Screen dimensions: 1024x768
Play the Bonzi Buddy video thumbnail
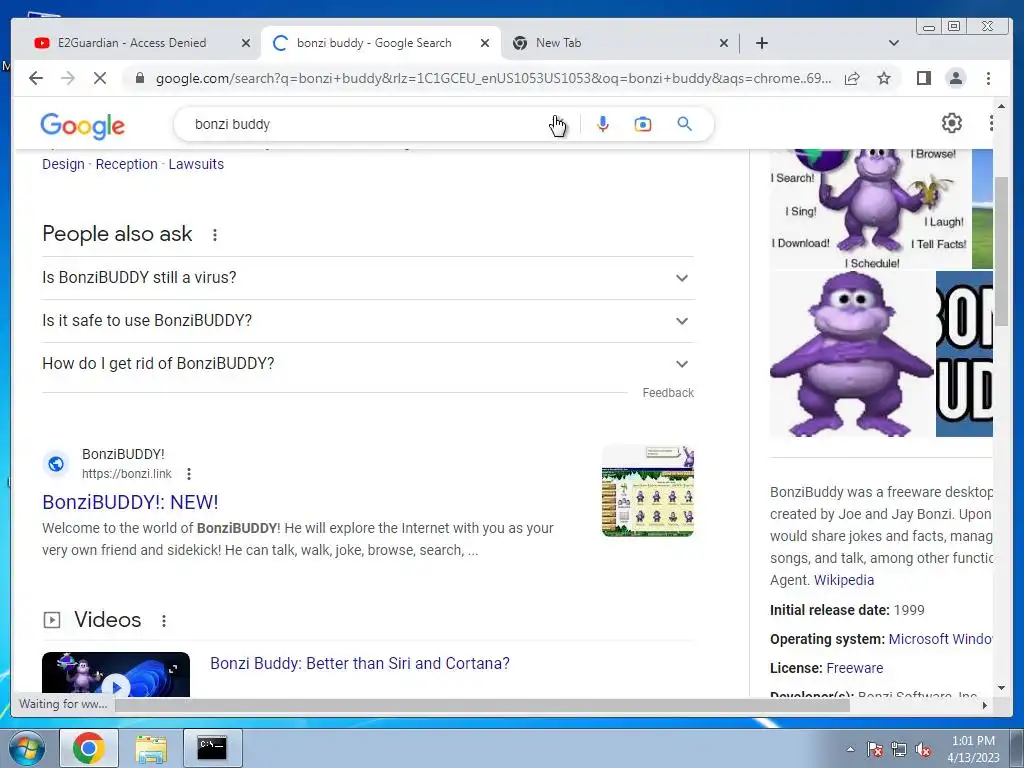pyautogui.click(x=116, y=675)
